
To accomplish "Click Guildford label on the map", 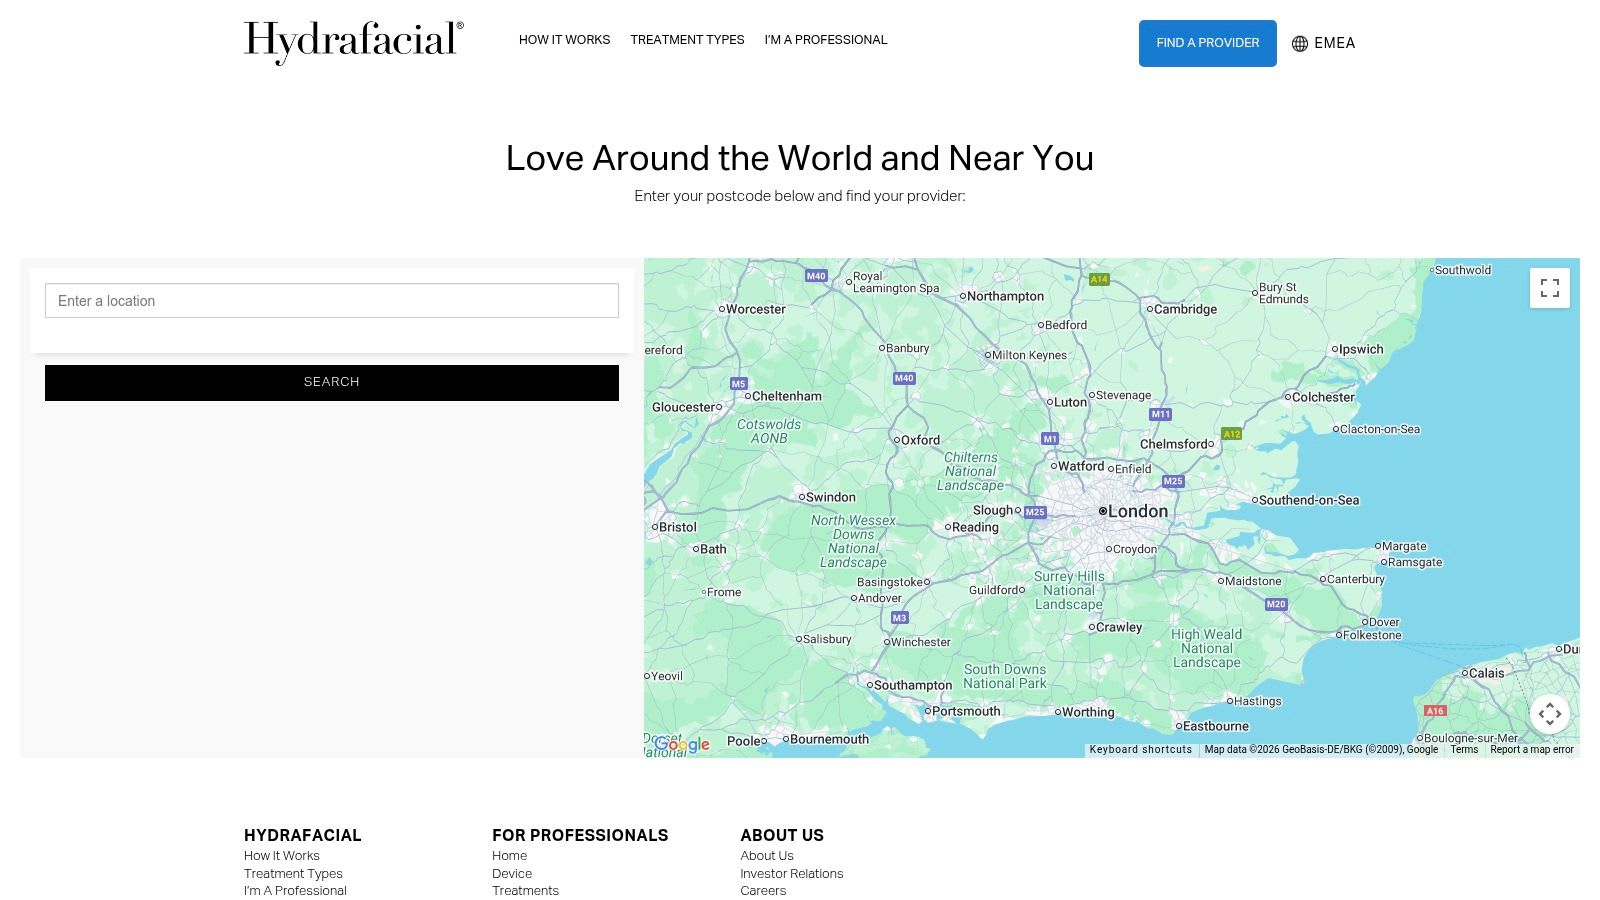I will (x=994, y=591).
